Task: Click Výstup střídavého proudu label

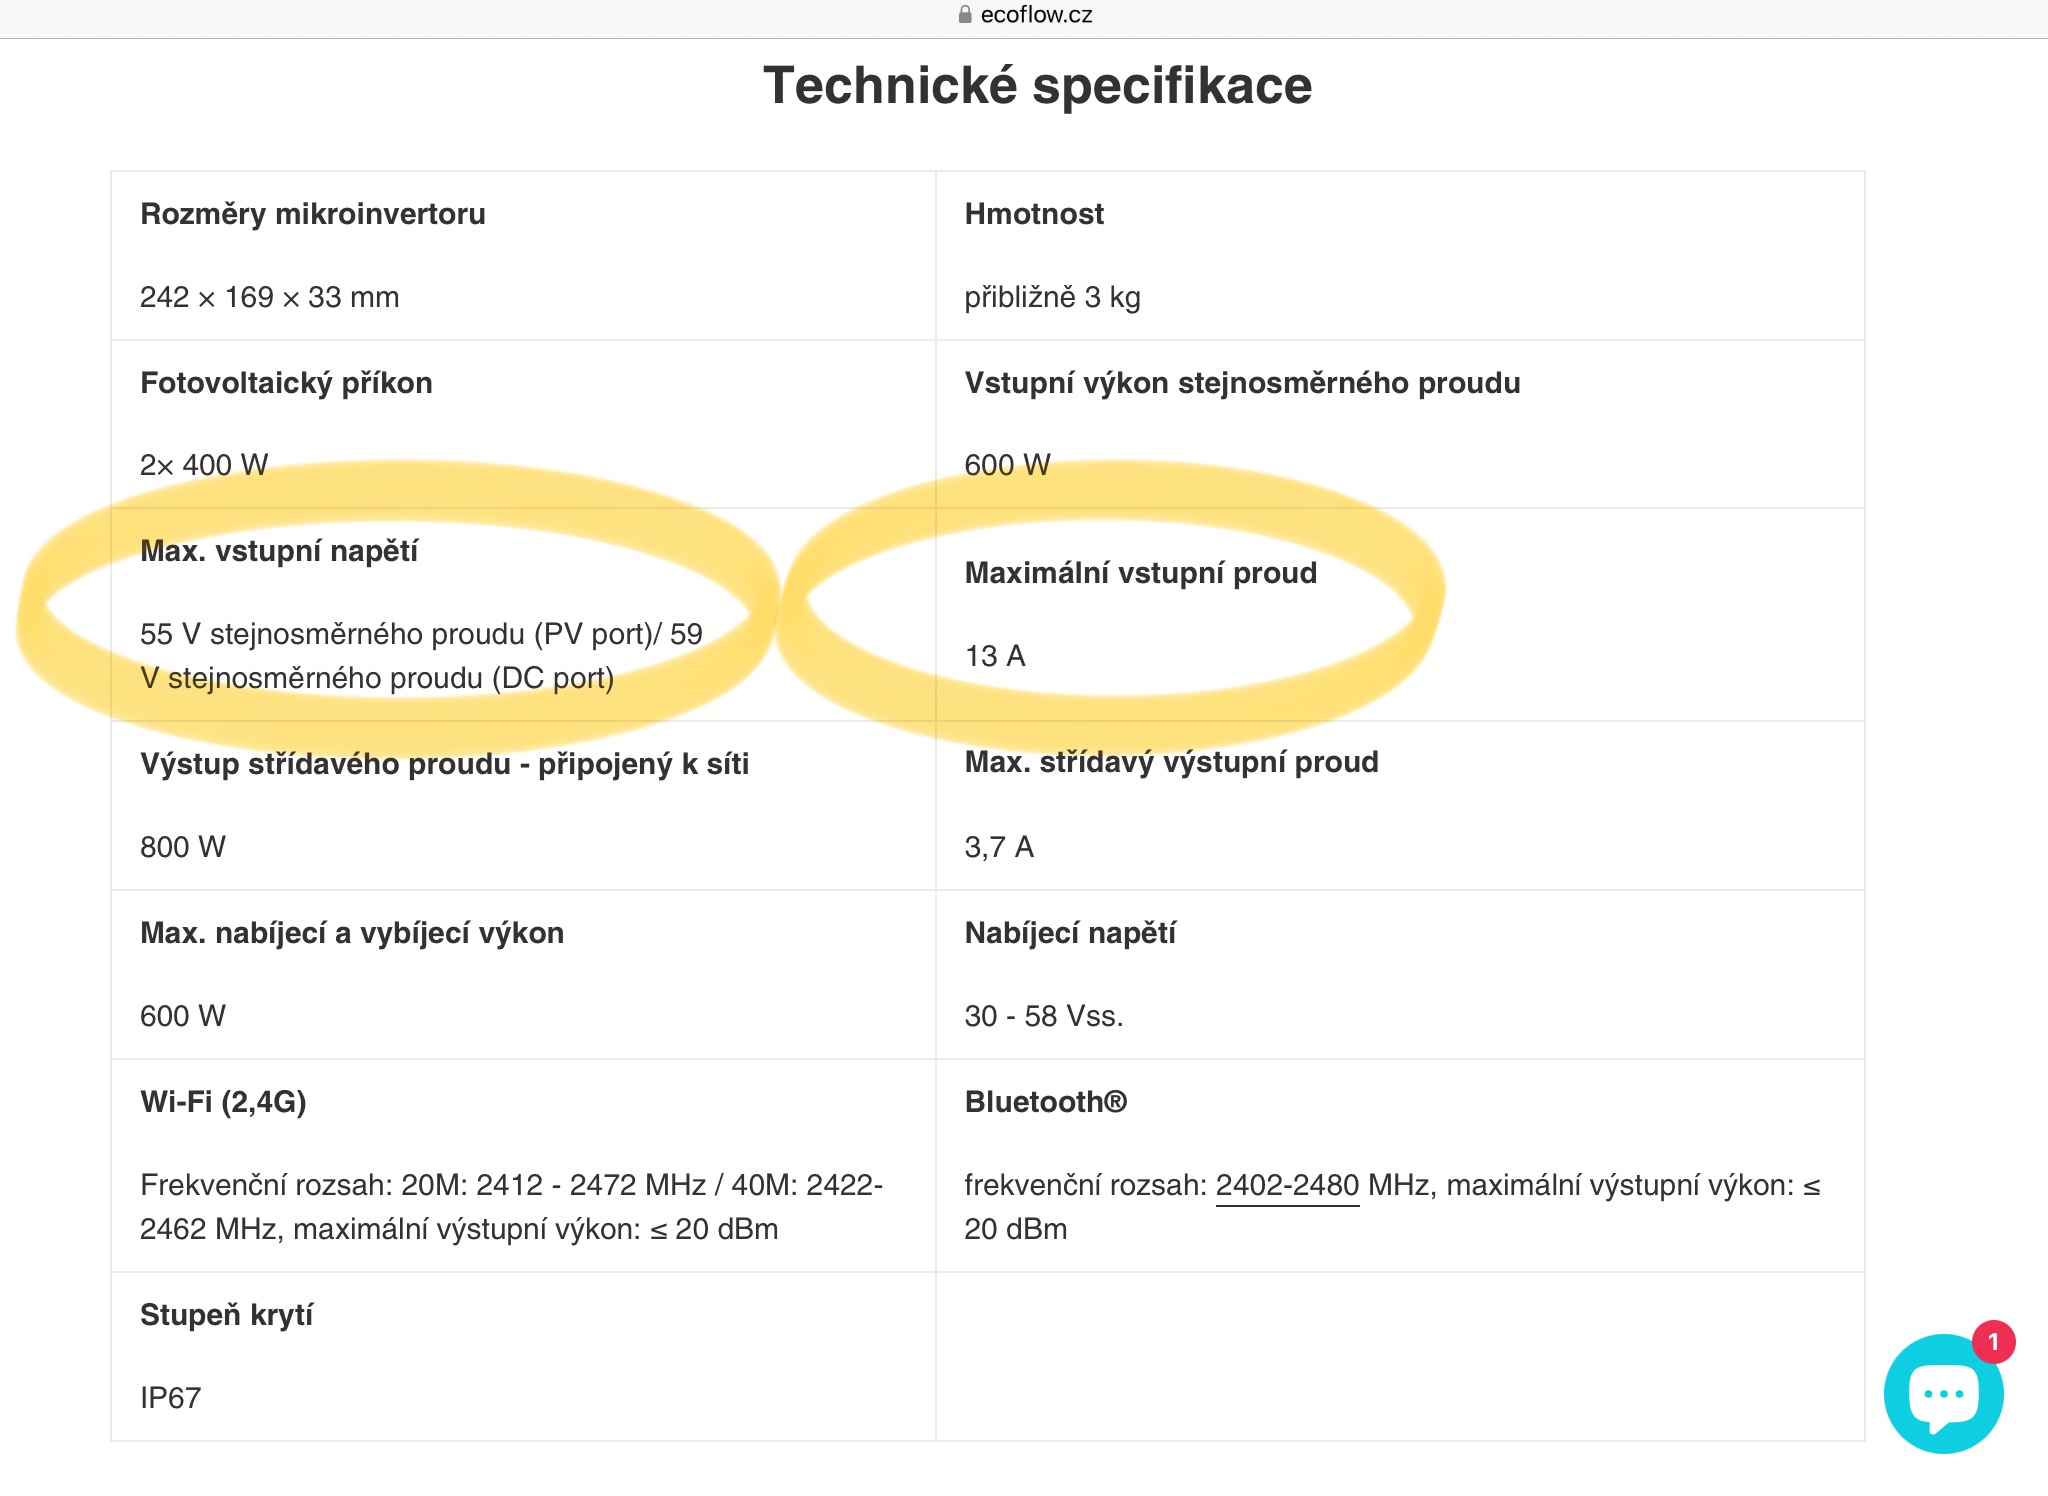Action: point(444,764)
